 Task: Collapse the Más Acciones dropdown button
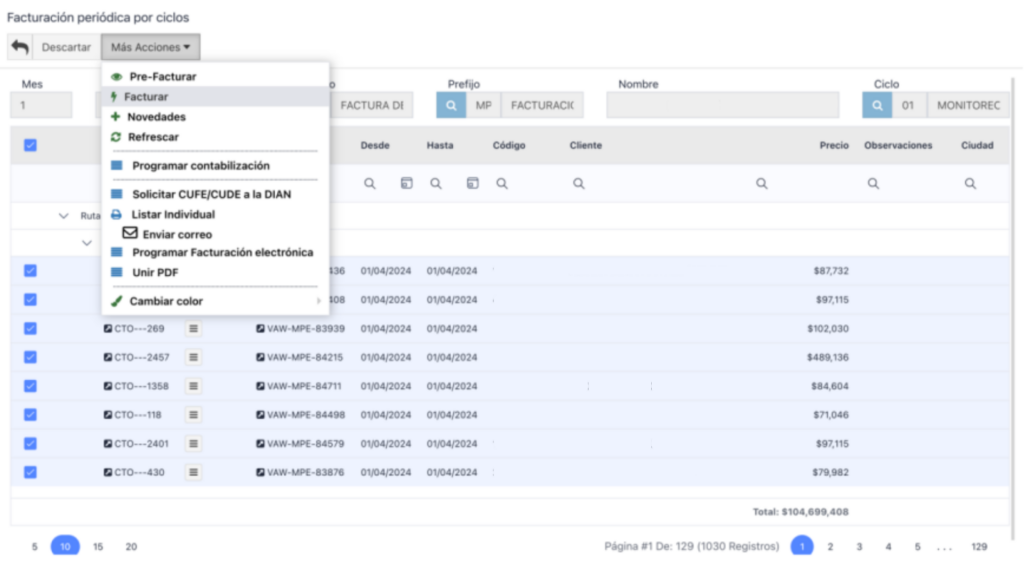pyautogui.click(x=150, y=47)
